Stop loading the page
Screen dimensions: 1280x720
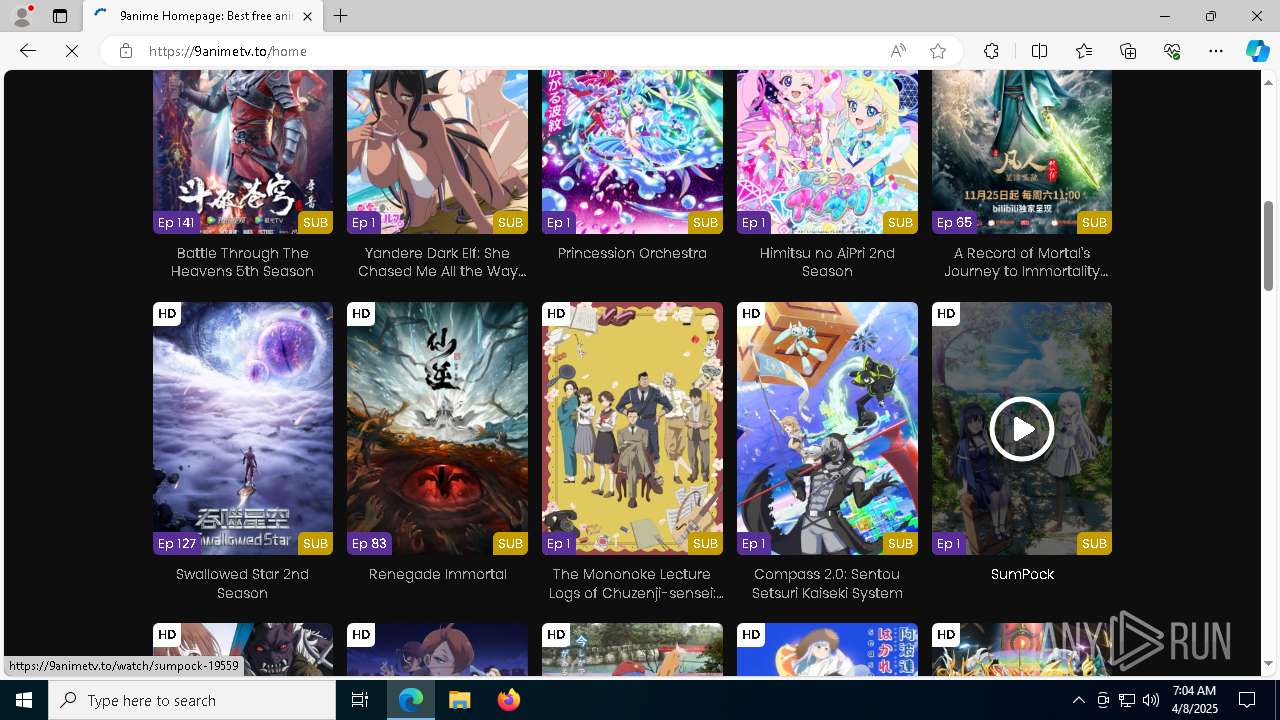click(72, 51)
